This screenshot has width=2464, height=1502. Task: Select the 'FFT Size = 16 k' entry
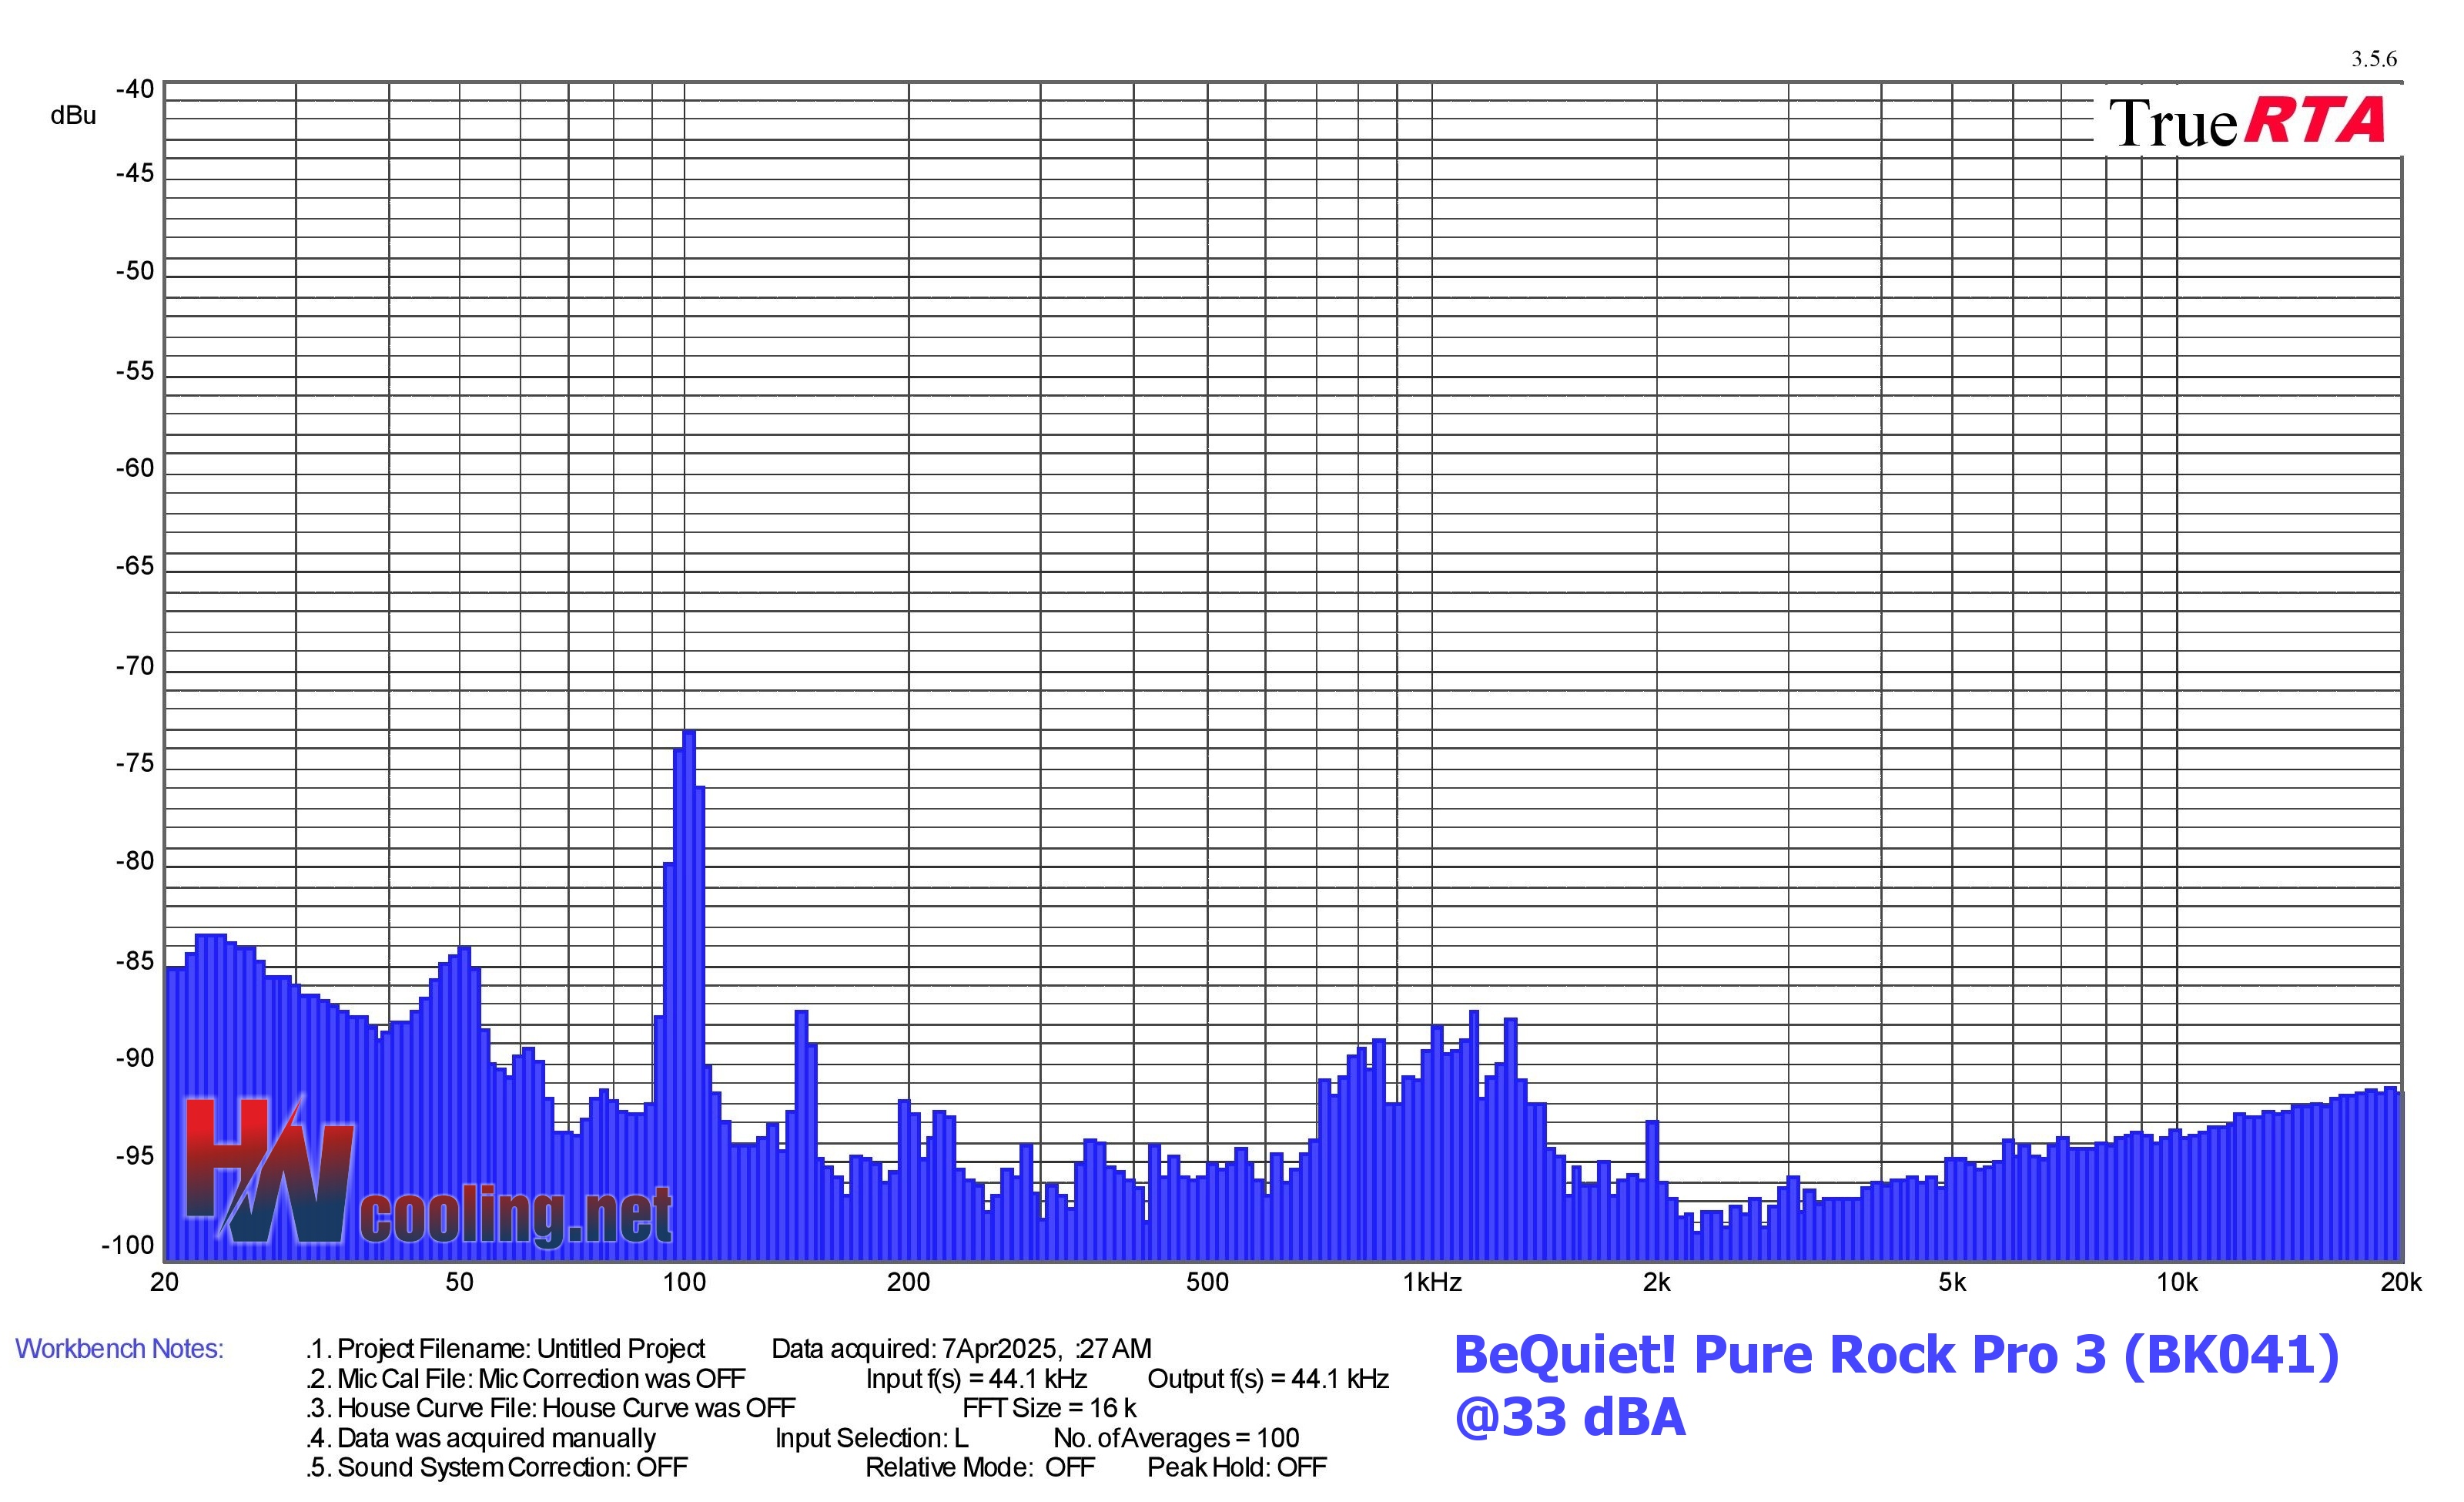pyautogui.click(x=1049, y=1408)
